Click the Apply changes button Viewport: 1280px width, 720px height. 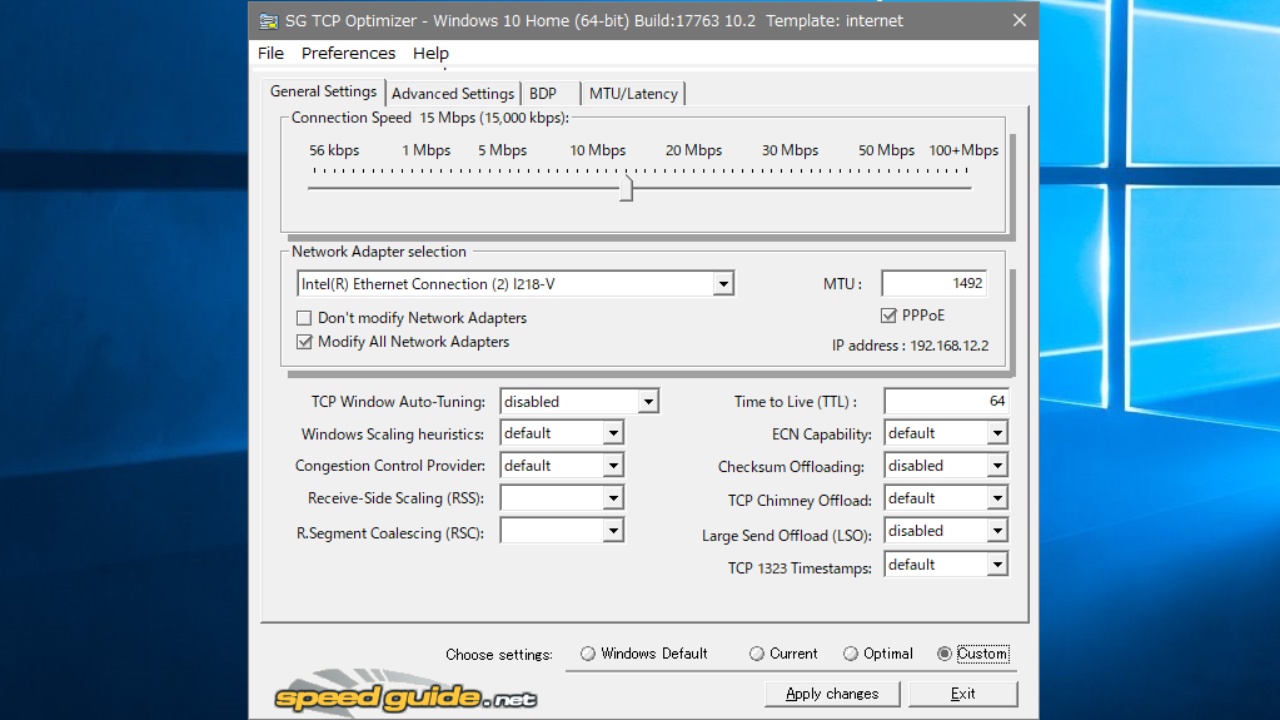coord(832,694)
